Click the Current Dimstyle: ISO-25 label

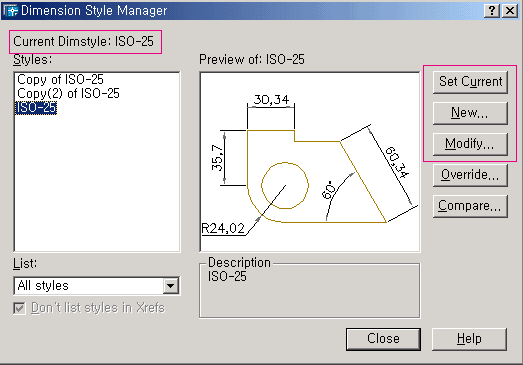click(x=83, y=42)
